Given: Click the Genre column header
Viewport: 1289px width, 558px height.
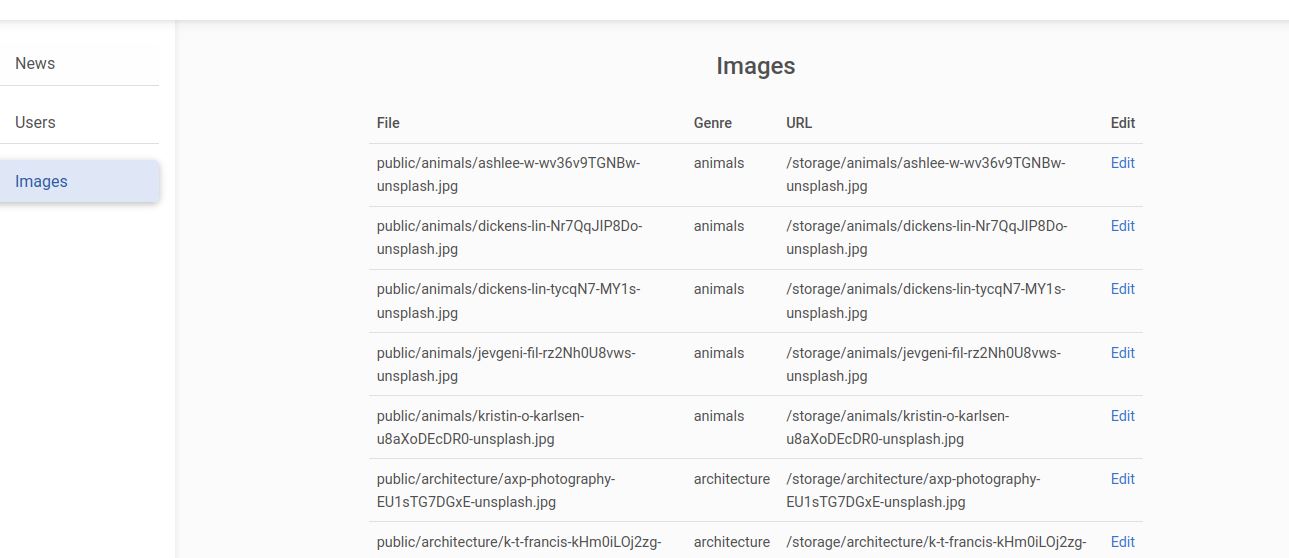Looking at the screenshot, I should (712, 123).
